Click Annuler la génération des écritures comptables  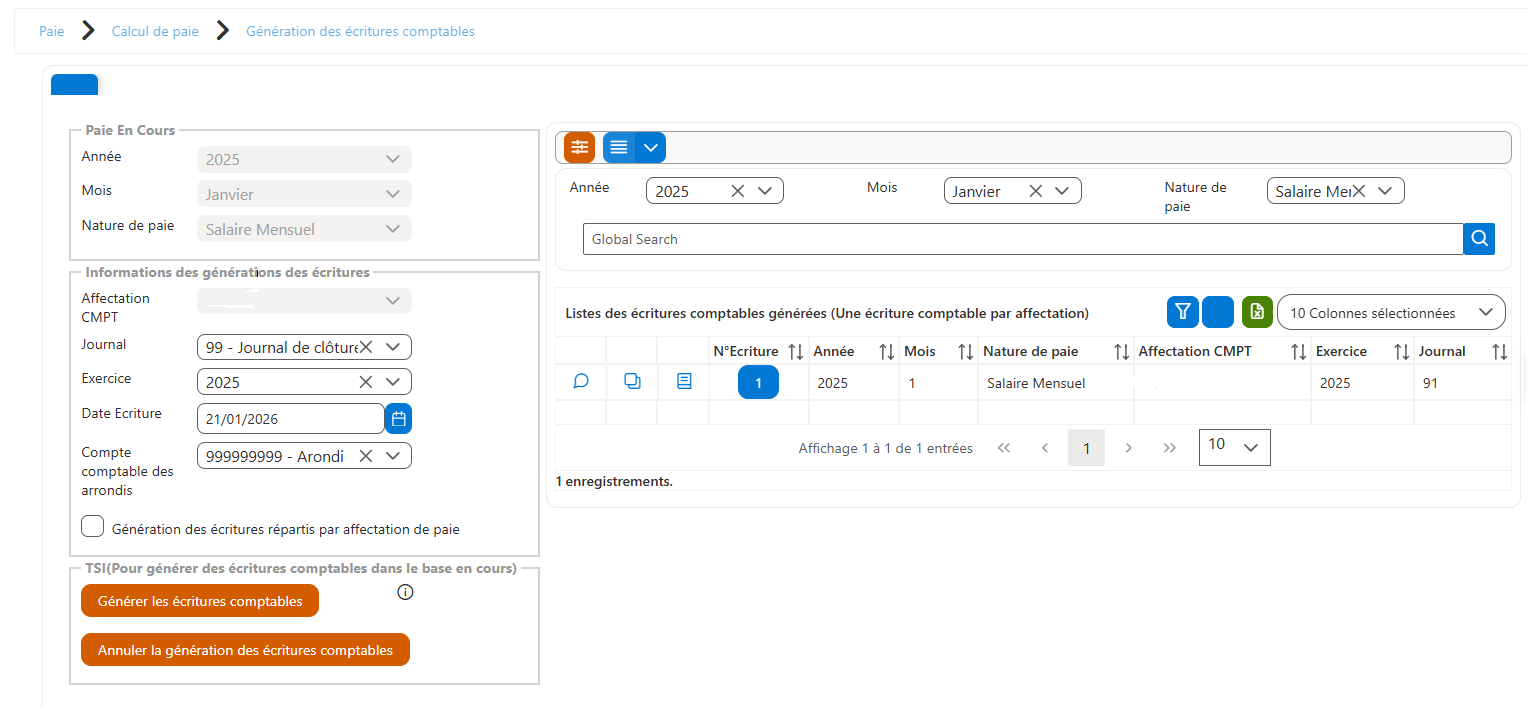245,650
